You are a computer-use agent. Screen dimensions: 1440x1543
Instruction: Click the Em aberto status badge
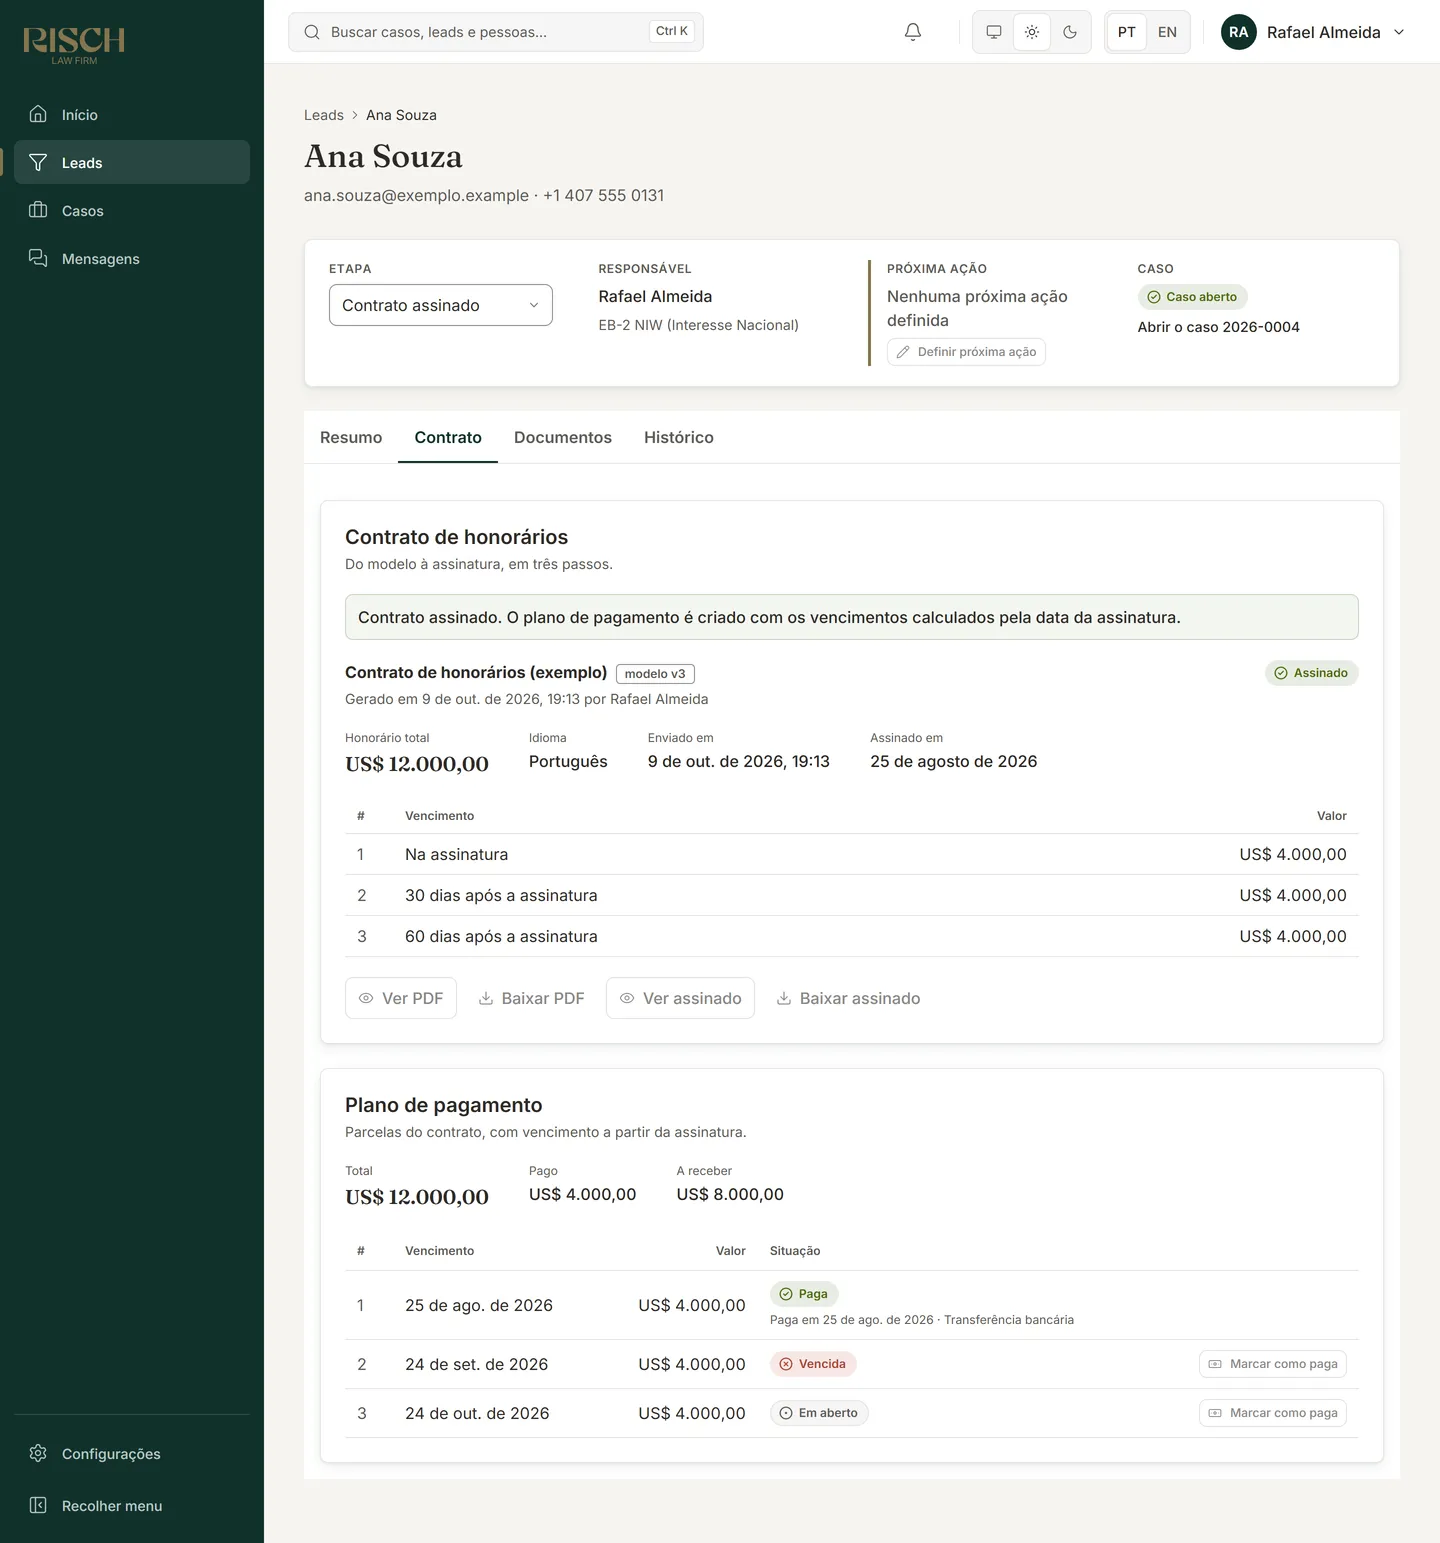pos(819,1413)
